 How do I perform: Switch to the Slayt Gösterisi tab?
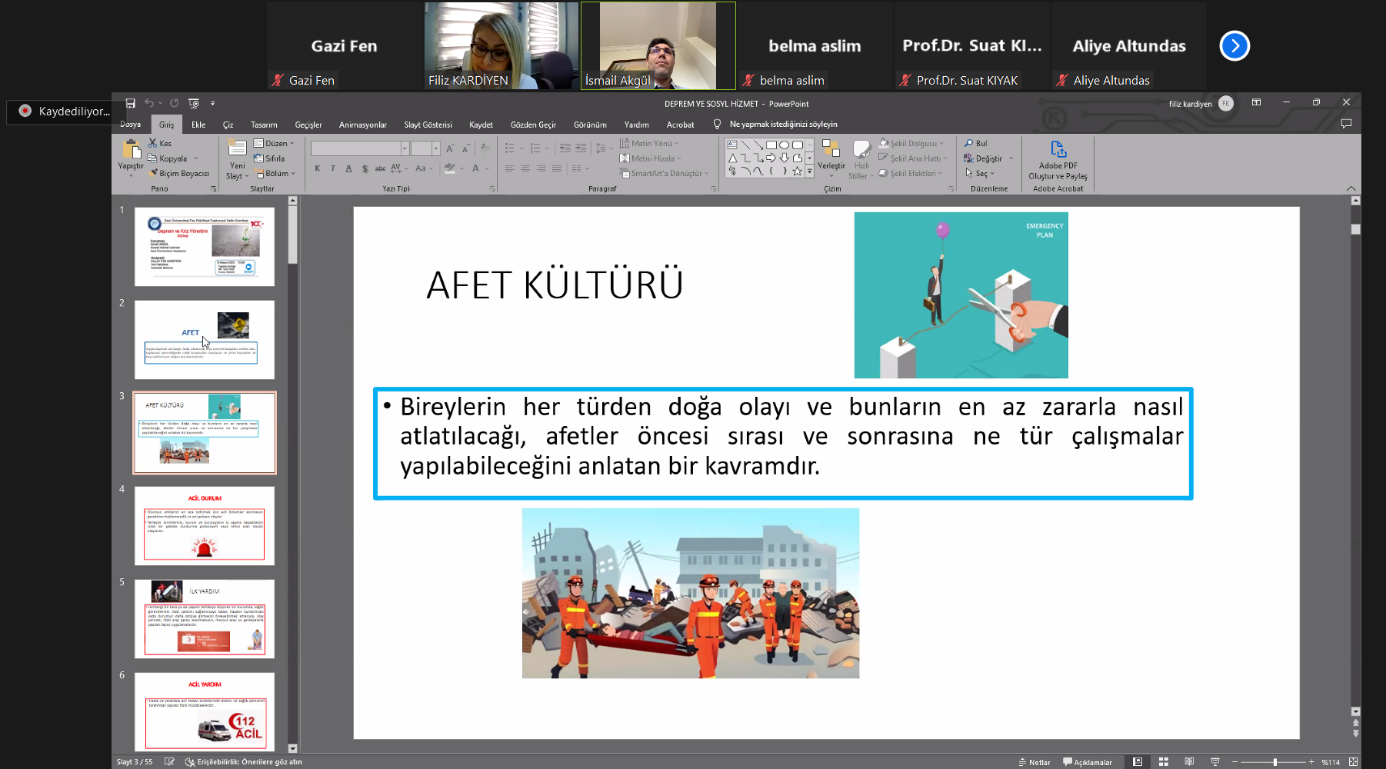point(427,125)
